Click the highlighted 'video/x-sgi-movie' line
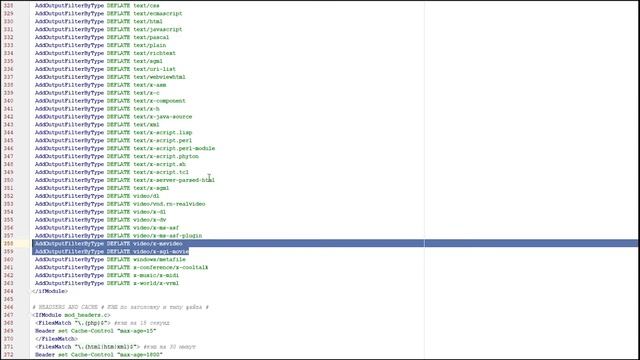The height and width of the screenshot is (360, 640). [112, 251]
